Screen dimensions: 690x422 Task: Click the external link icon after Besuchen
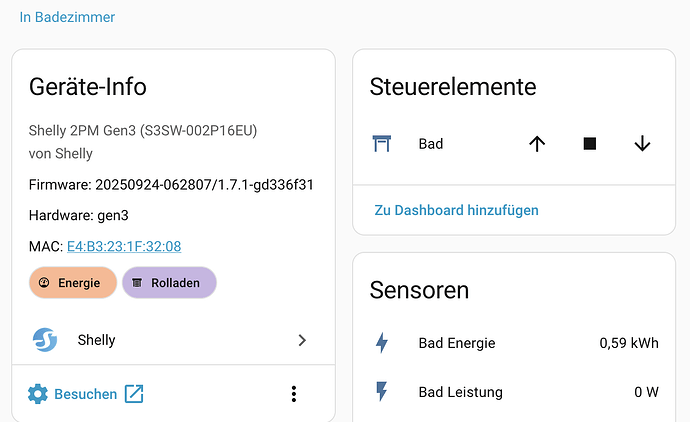pyautogui.click(x=134, y=394)
